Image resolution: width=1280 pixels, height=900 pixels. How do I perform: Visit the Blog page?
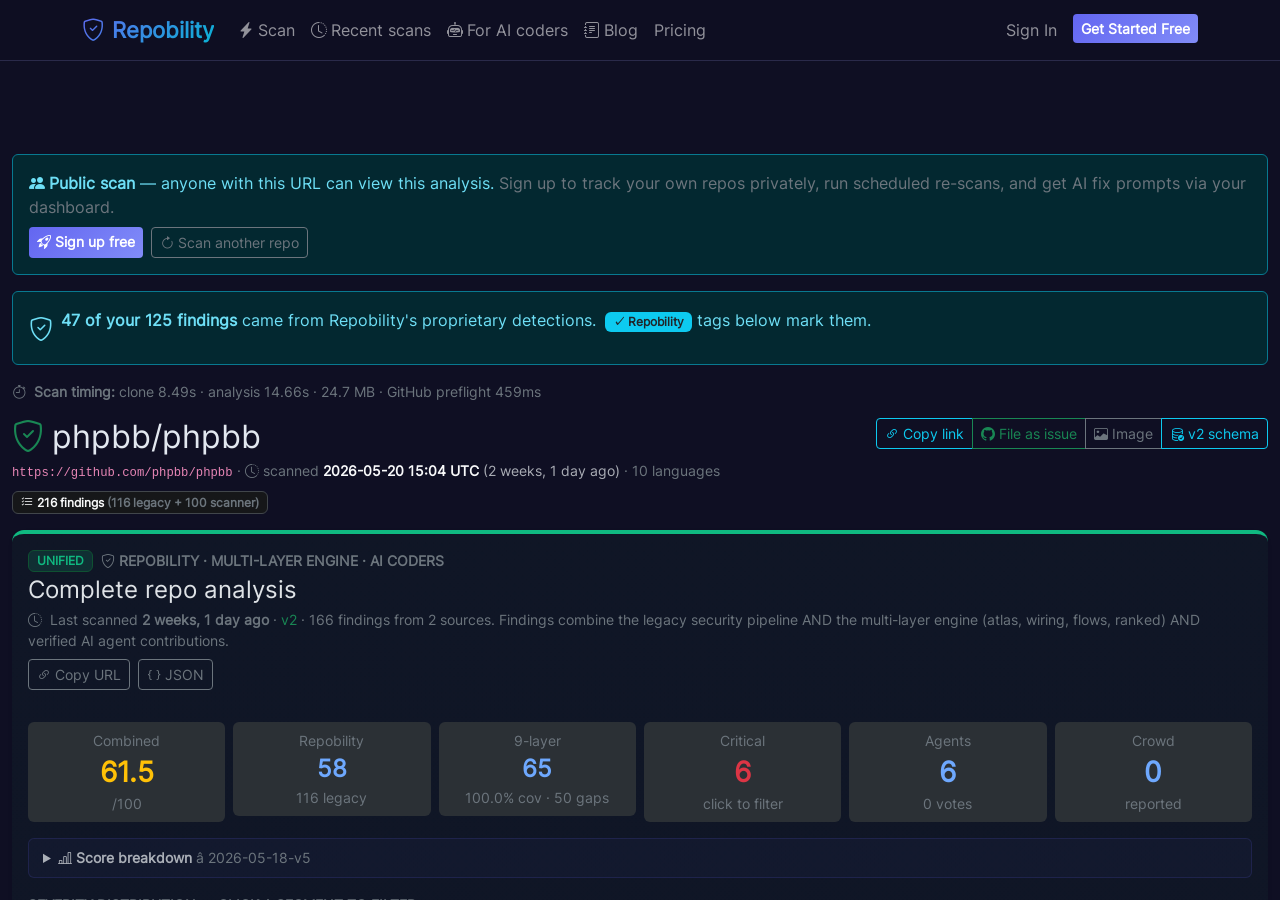611,30
